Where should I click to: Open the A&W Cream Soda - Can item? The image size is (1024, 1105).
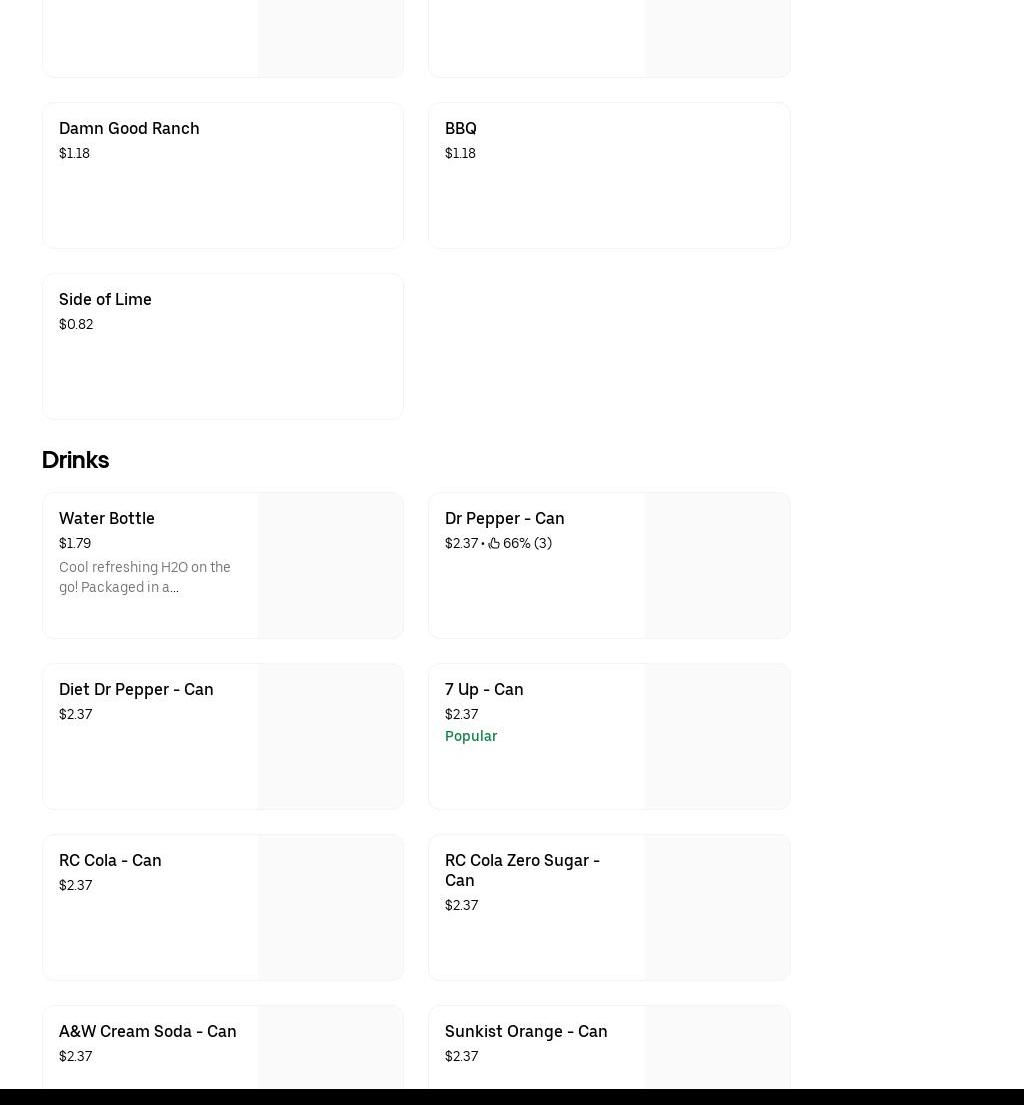[x=223, y=1048]
